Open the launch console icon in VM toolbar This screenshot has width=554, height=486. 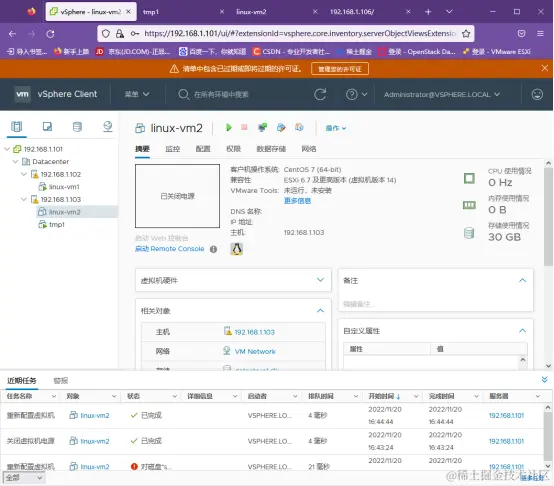coord(263,128)
